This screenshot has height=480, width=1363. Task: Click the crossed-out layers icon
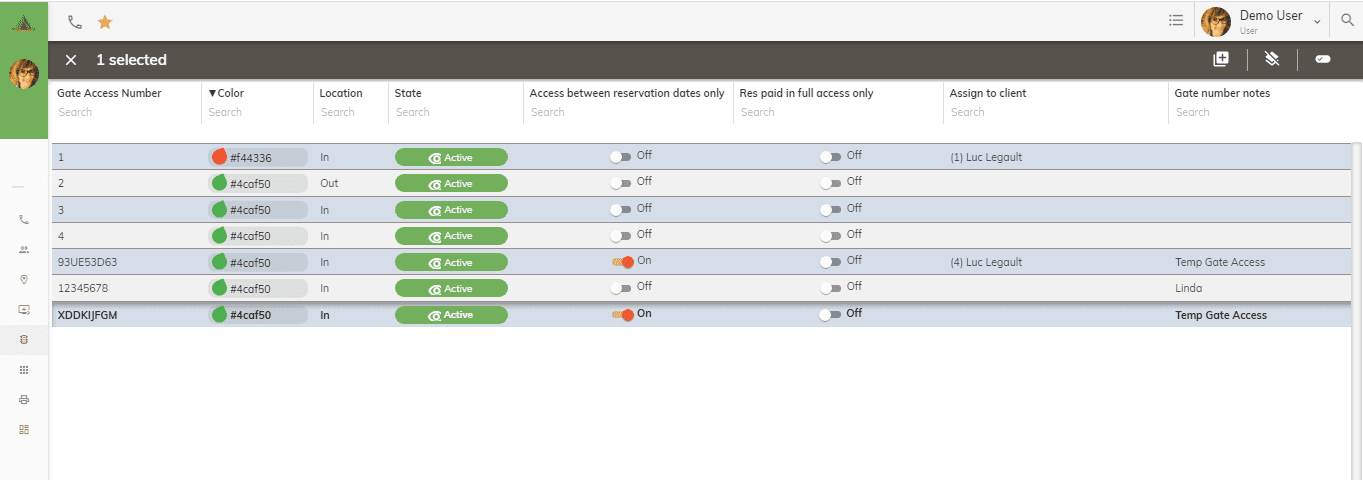[x=1272, y=60]
